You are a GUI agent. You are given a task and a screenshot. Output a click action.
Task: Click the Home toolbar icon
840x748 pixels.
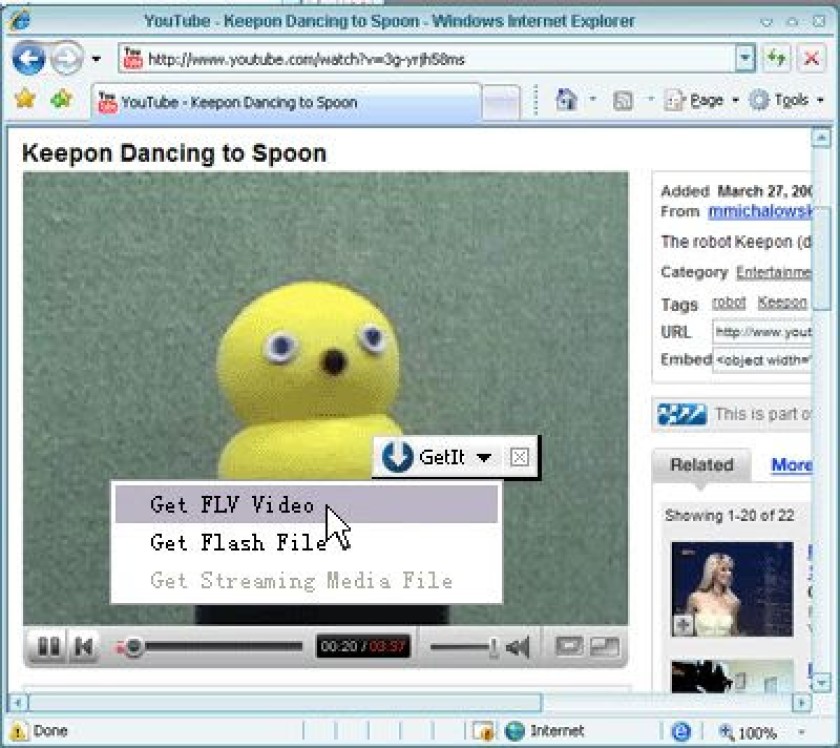click(566, 100)
